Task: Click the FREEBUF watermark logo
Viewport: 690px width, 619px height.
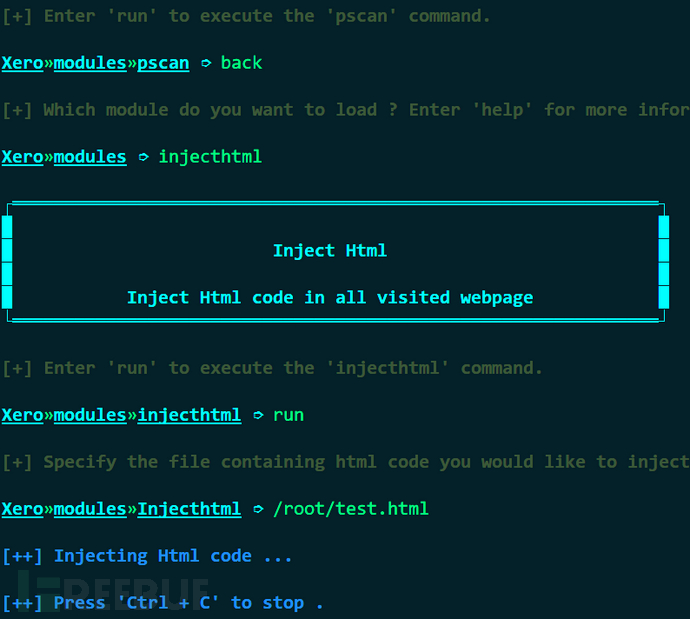Action: (x=114, y=590)
